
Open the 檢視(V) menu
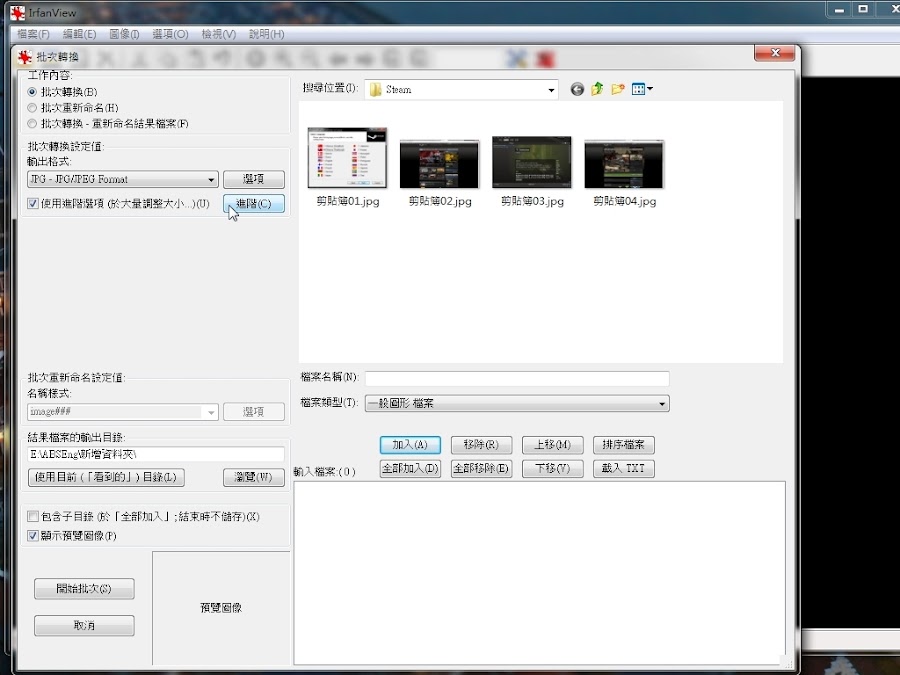(x=219, y=34)
